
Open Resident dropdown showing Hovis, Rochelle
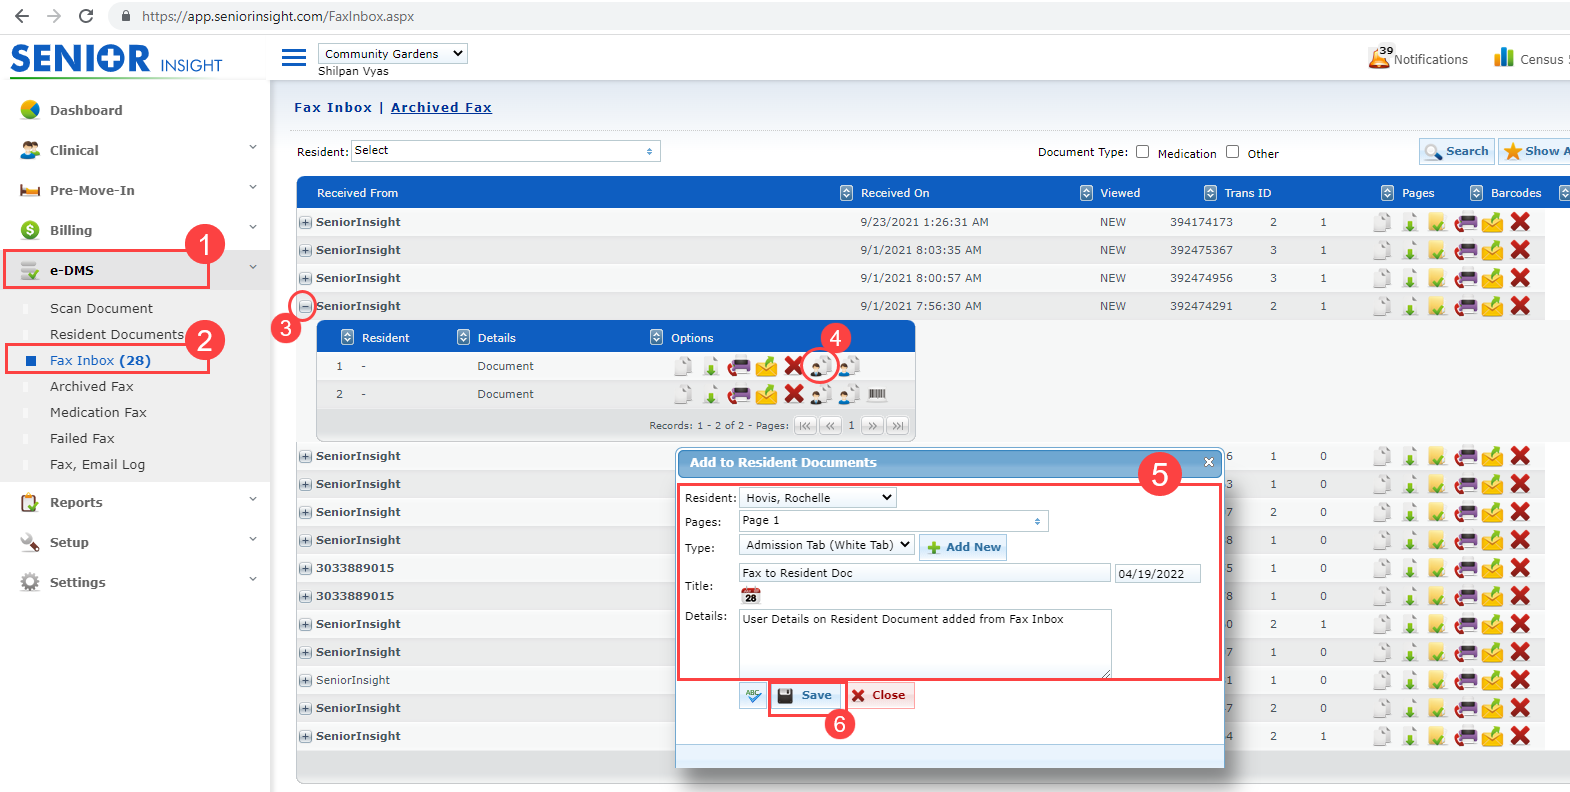818,497
